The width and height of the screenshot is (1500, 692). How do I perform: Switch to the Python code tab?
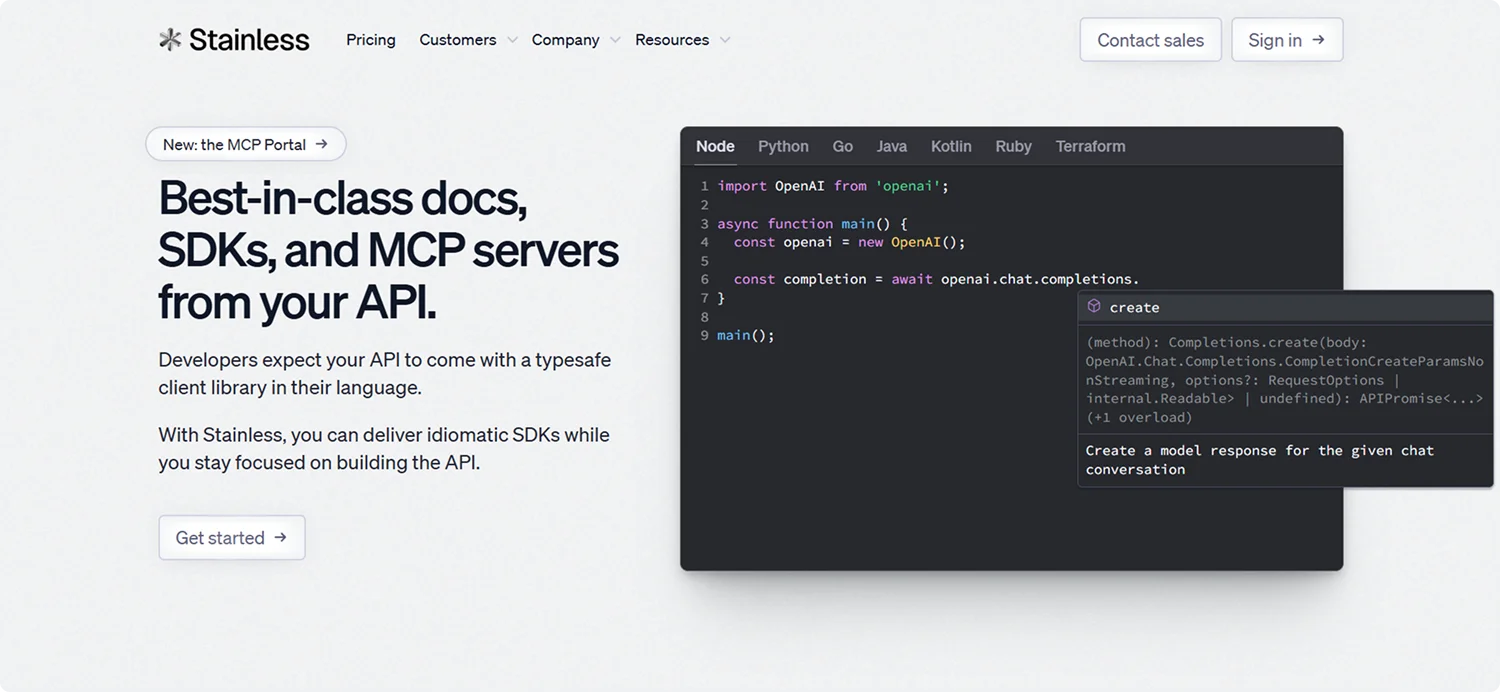click(x=783, y=146)
